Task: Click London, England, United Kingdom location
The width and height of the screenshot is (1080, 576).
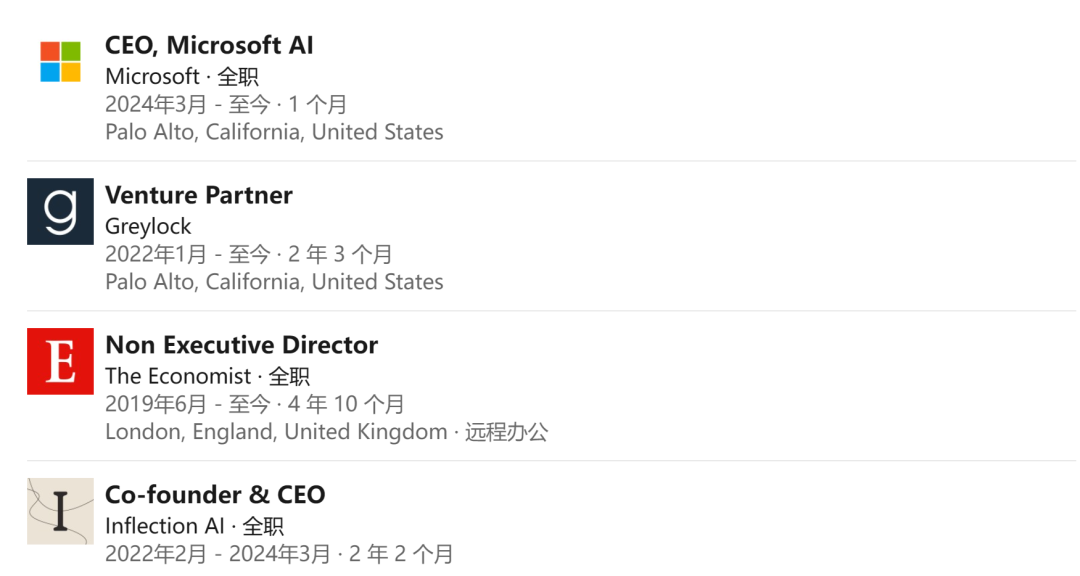Action: pos(276,432)
